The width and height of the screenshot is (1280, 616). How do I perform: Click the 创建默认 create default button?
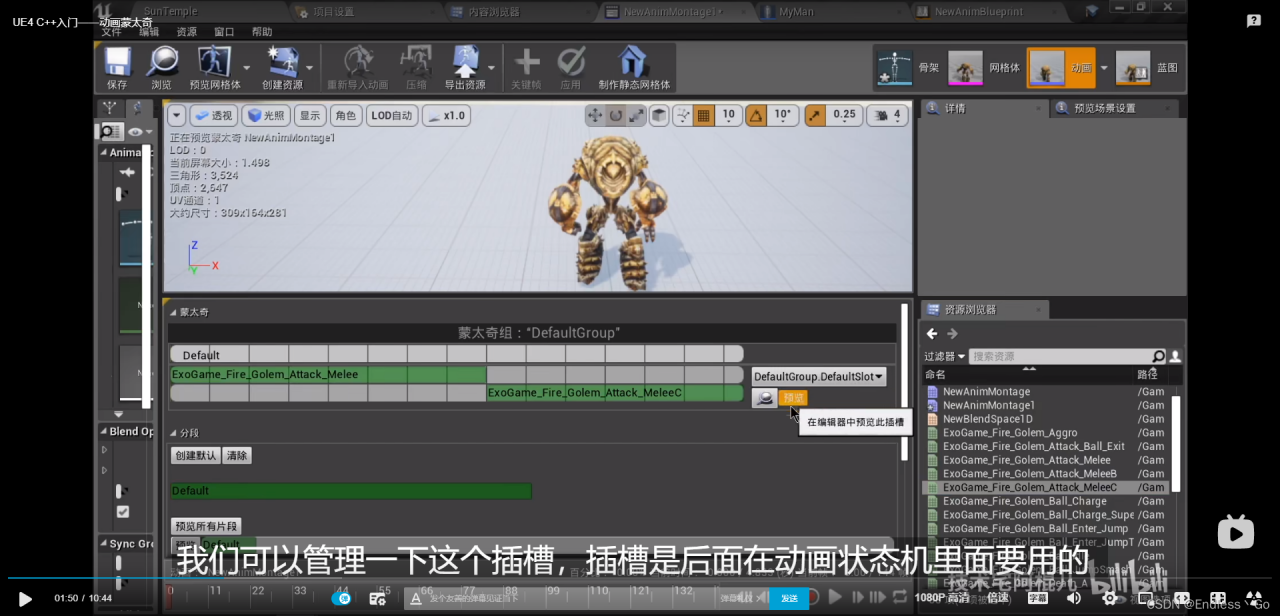coord(196,456)
